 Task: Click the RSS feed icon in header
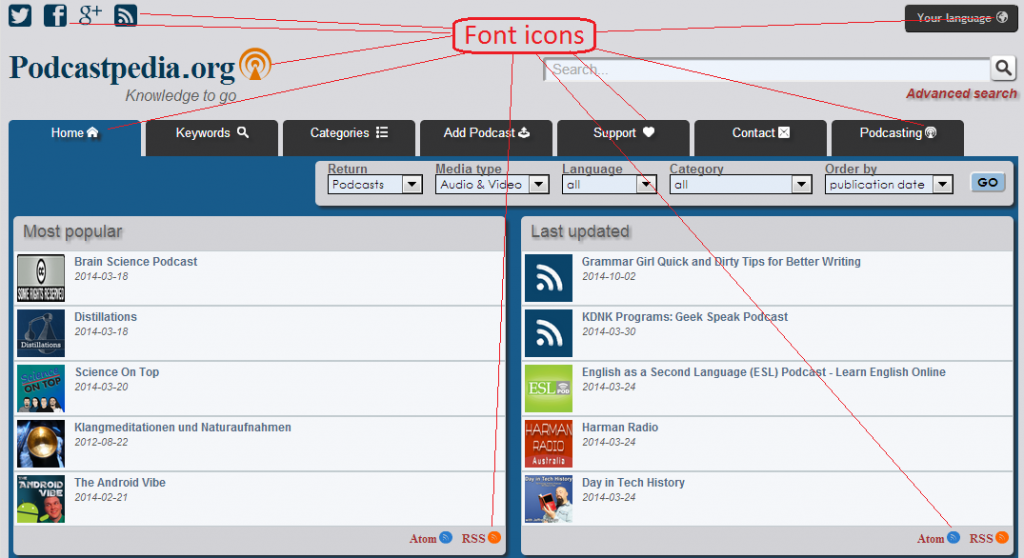tap(125, 15)
